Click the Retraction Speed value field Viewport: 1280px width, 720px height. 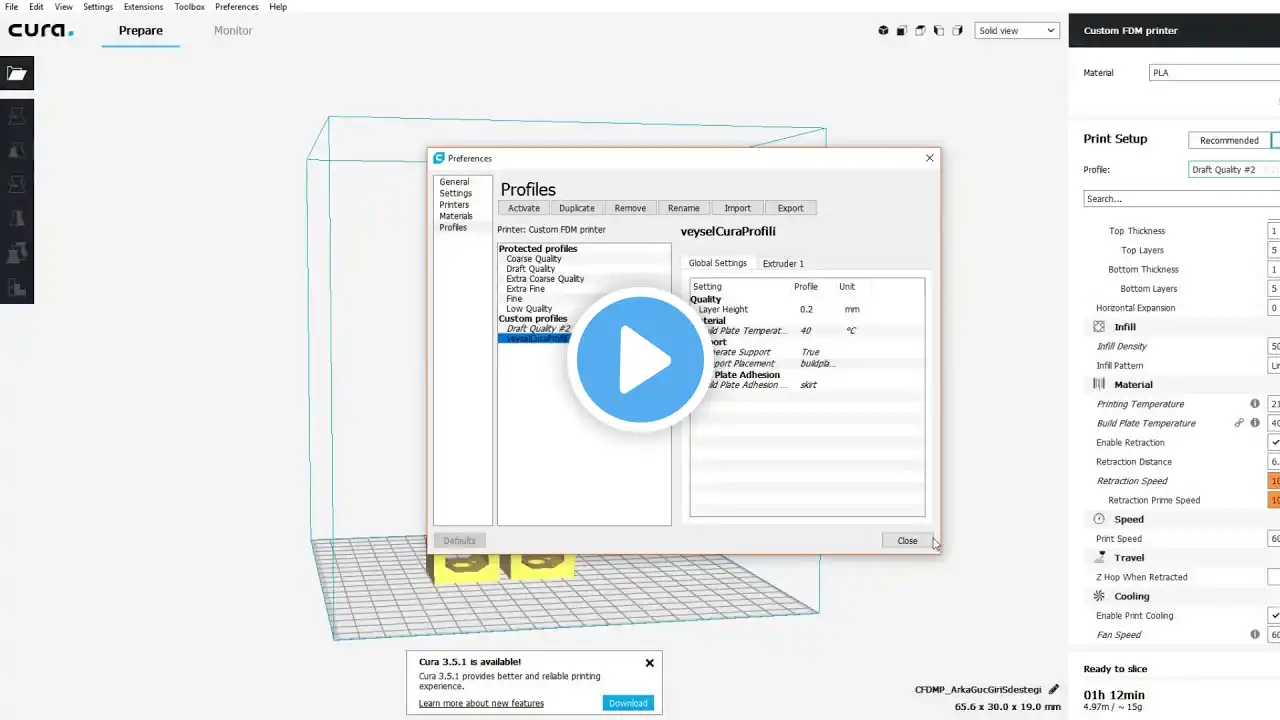click(1274, 481)
